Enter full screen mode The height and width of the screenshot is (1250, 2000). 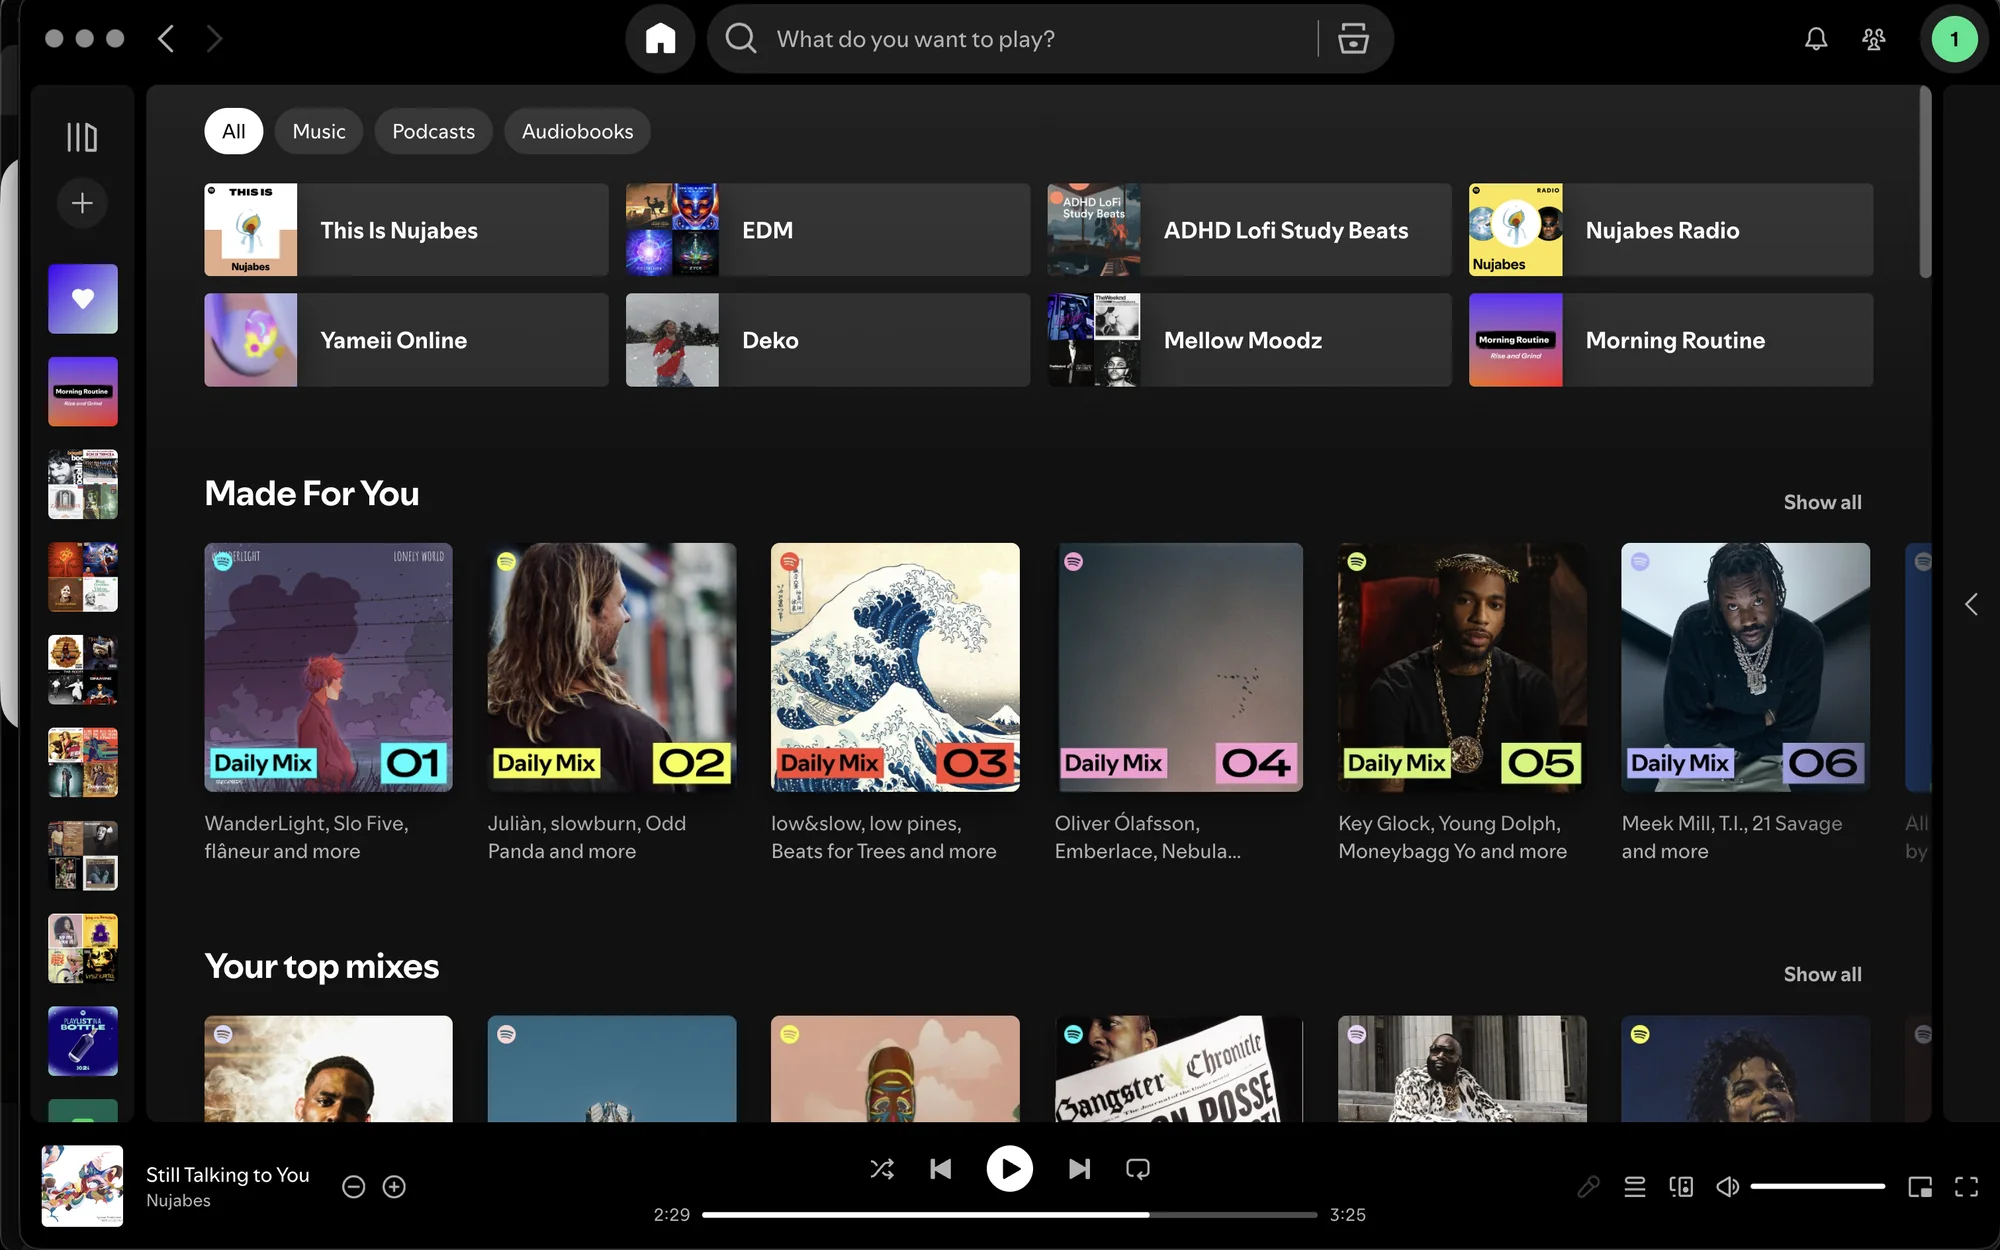pyautogui.click(x=1967, y=1187)
